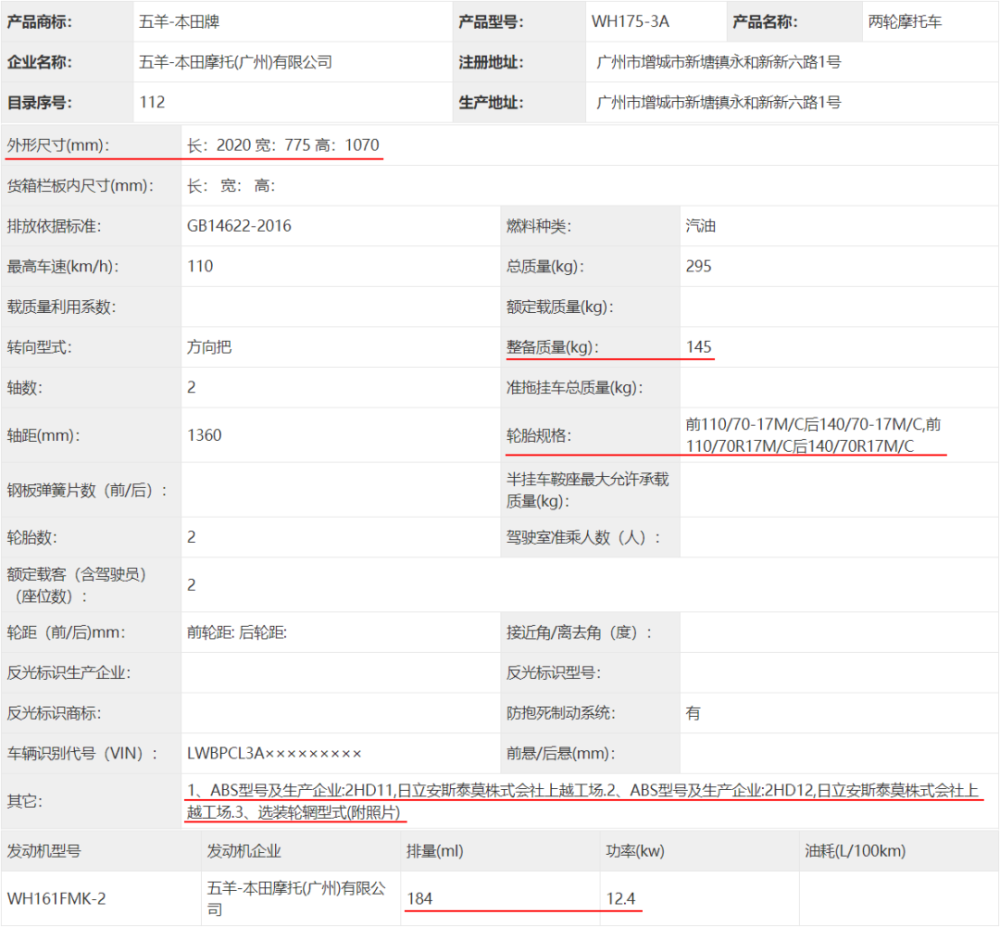Image resolution: width=1000 pixels, height=927 pixels.
Task: Select tire spec 前110/70-17M/C后140/70-17M/C
Action: coord(804,425)
